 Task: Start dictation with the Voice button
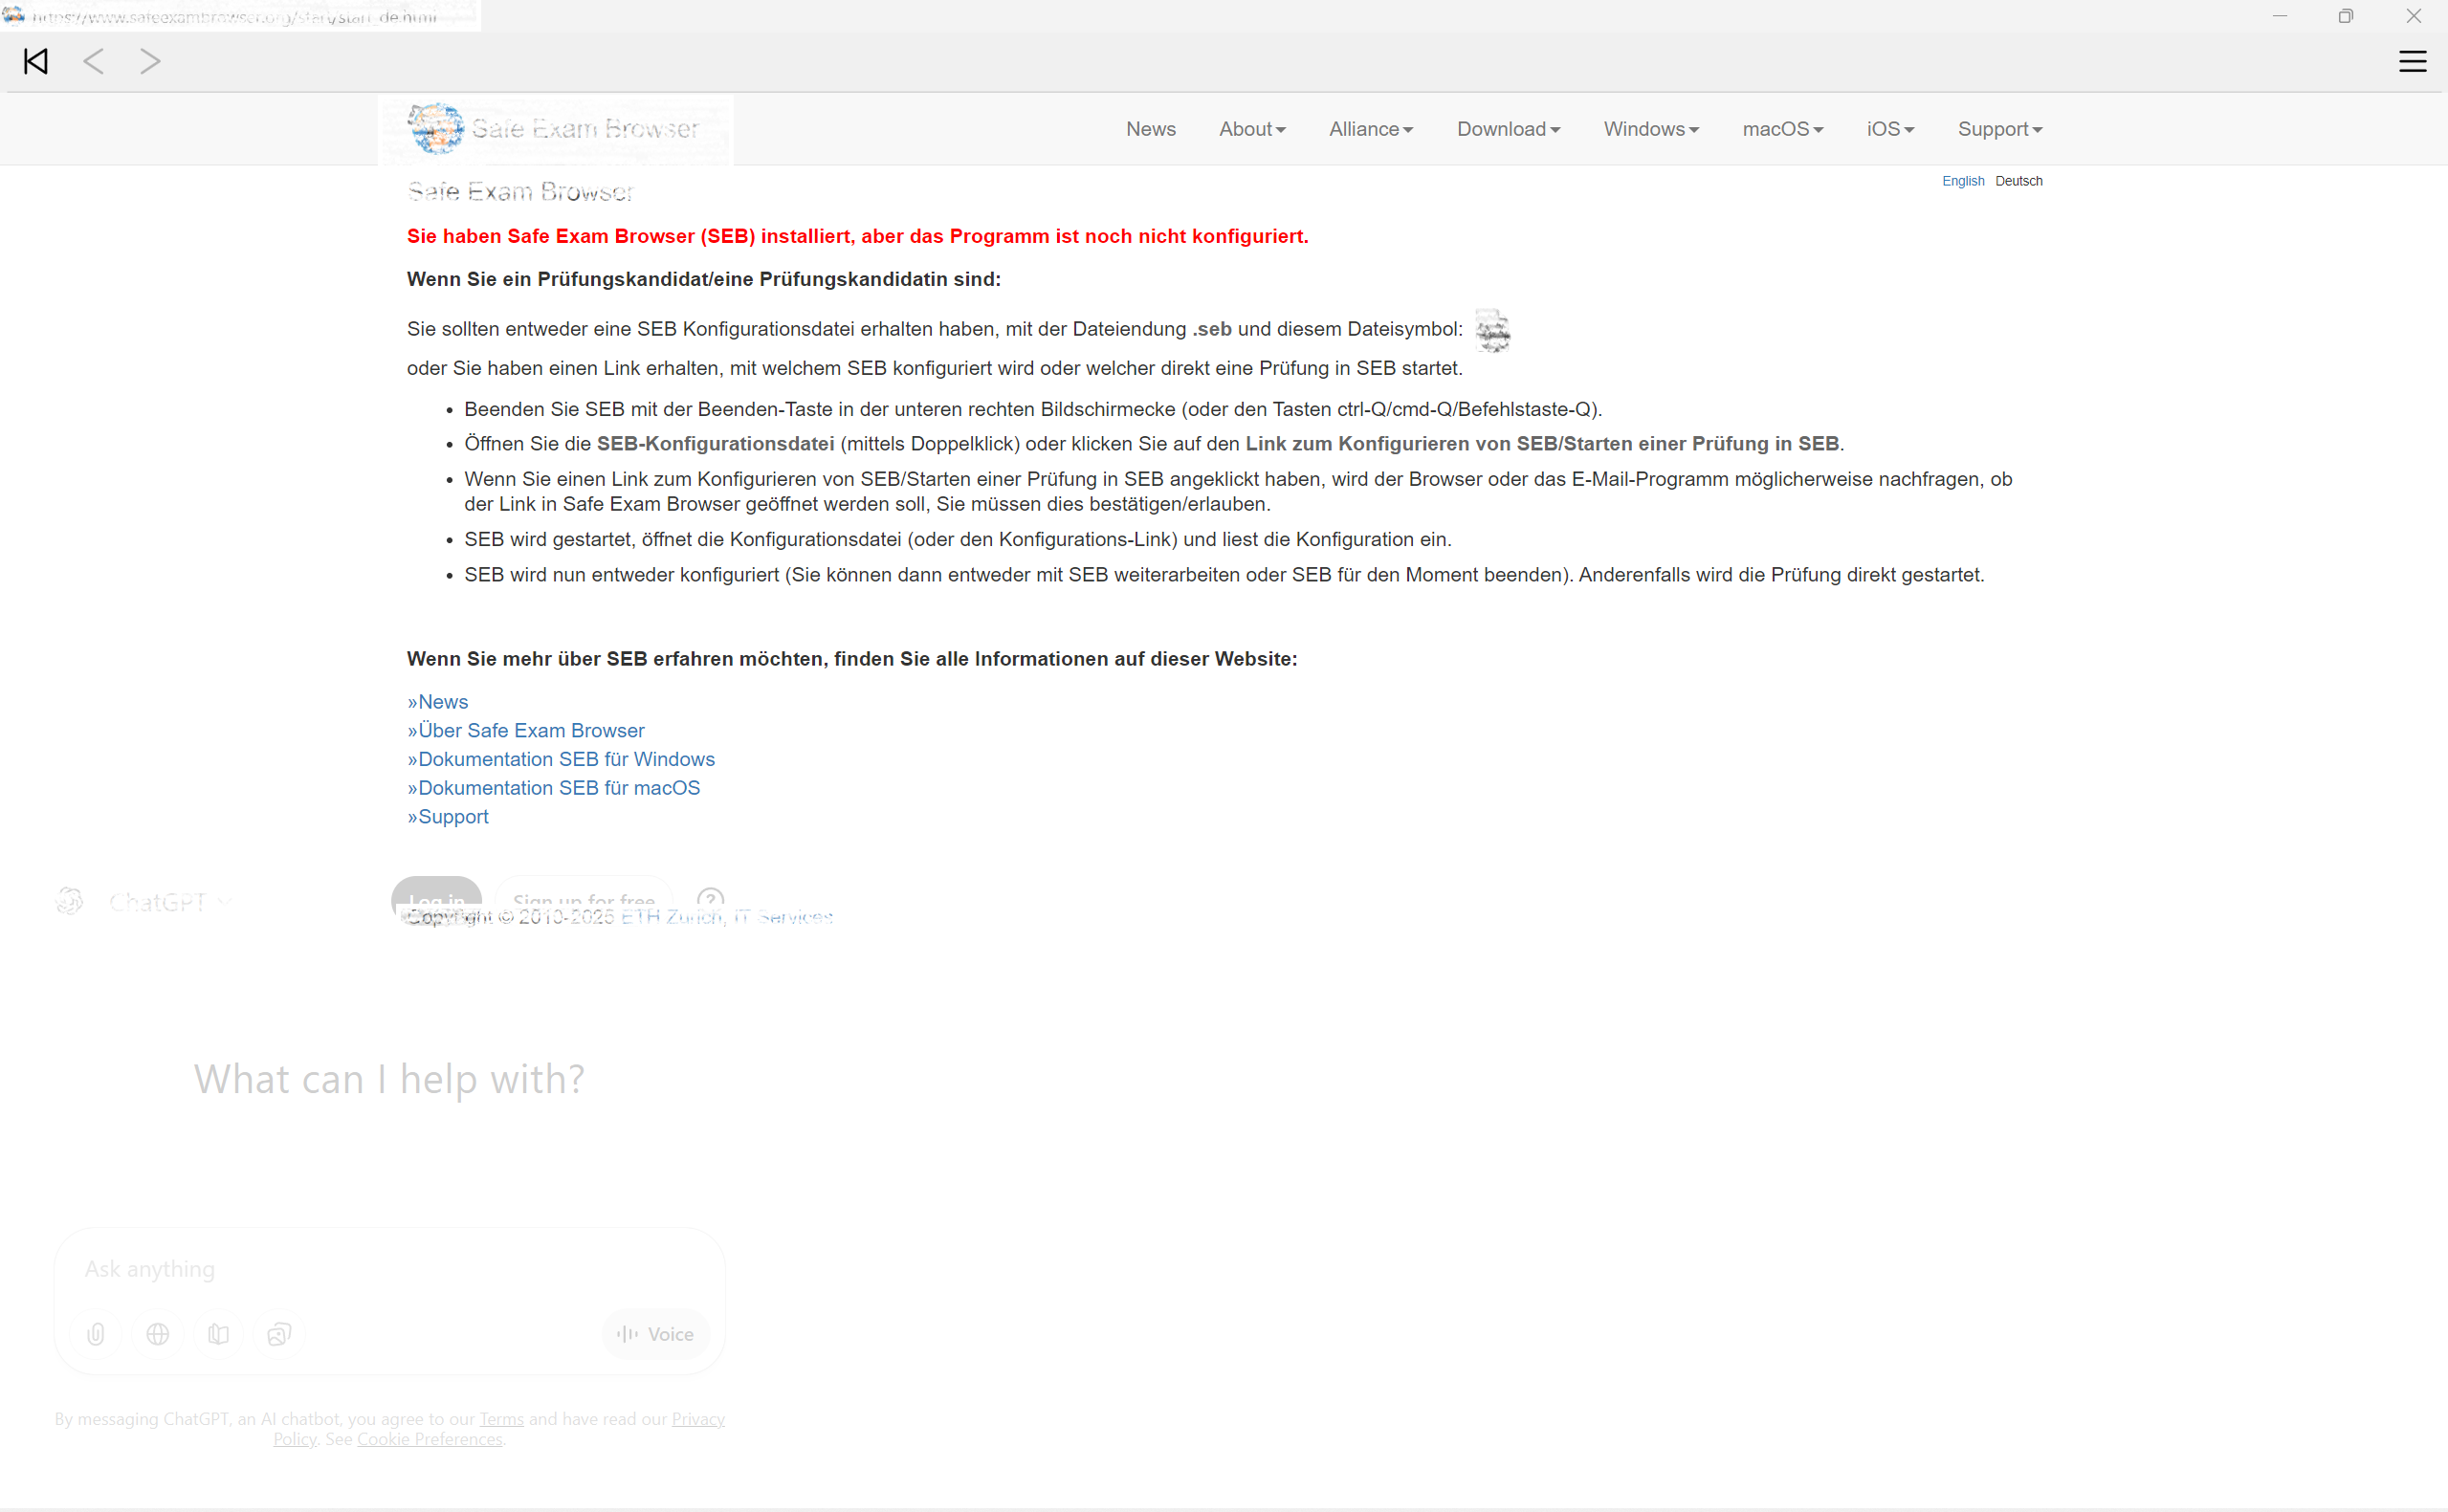pos(655,1333)
